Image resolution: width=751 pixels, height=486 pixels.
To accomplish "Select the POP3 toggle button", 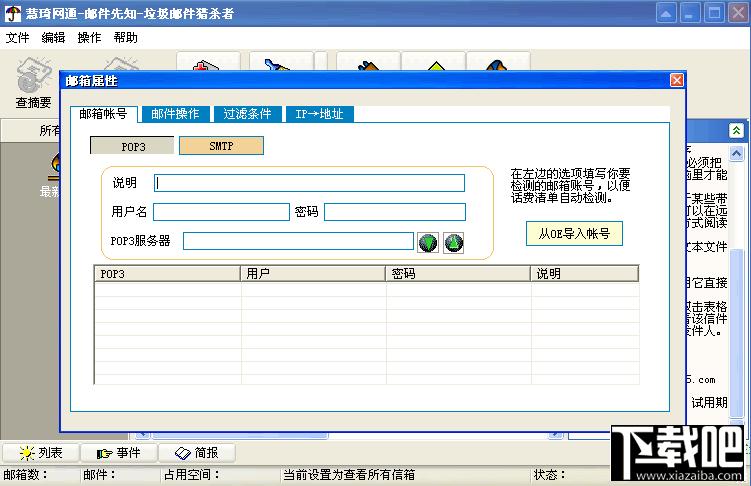I will click(x=133, y=146).
